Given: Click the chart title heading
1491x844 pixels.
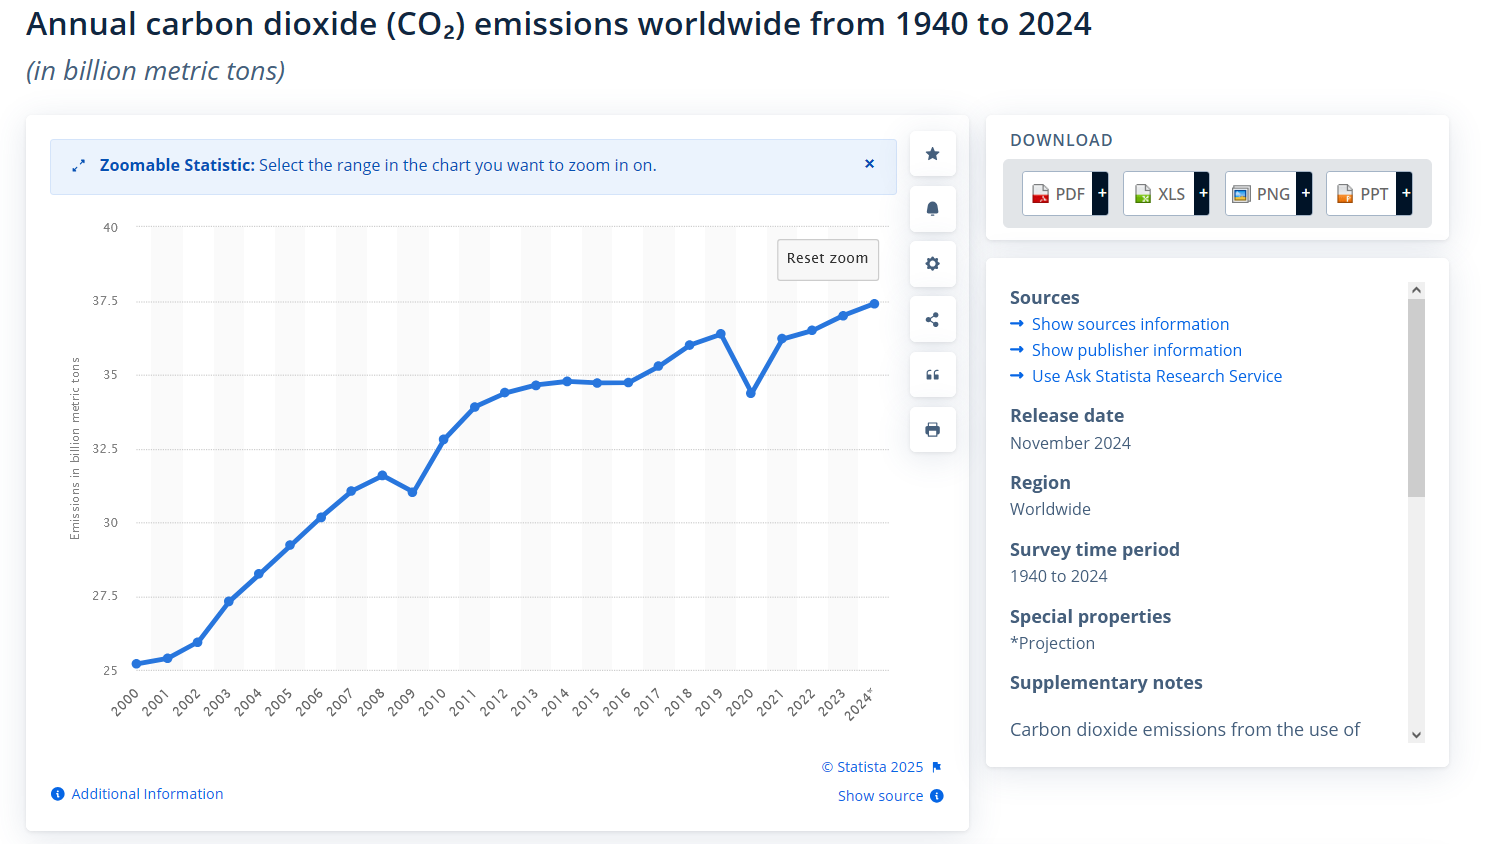Looking at the screenshot, I should pos(559,25).
